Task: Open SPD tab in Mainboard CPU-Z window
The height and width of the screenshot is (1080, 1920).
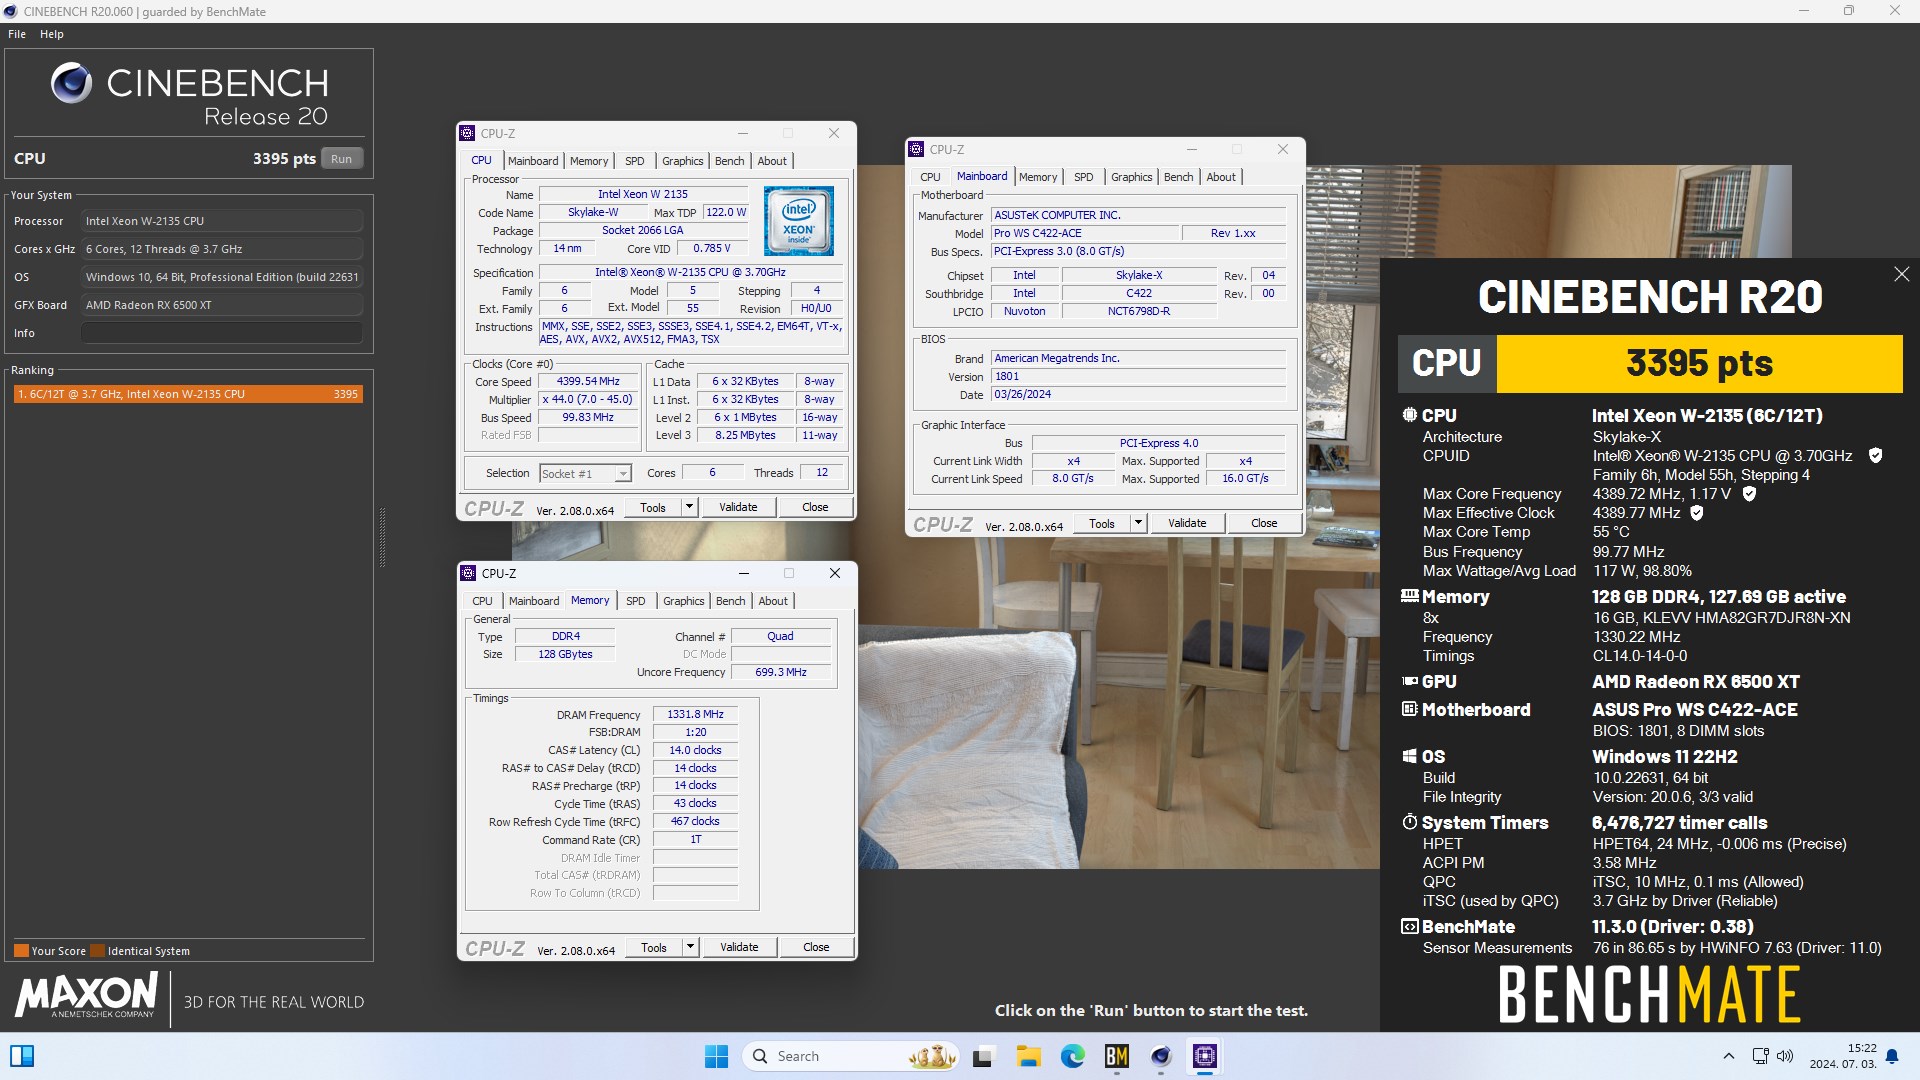Action: (1084, 177)
